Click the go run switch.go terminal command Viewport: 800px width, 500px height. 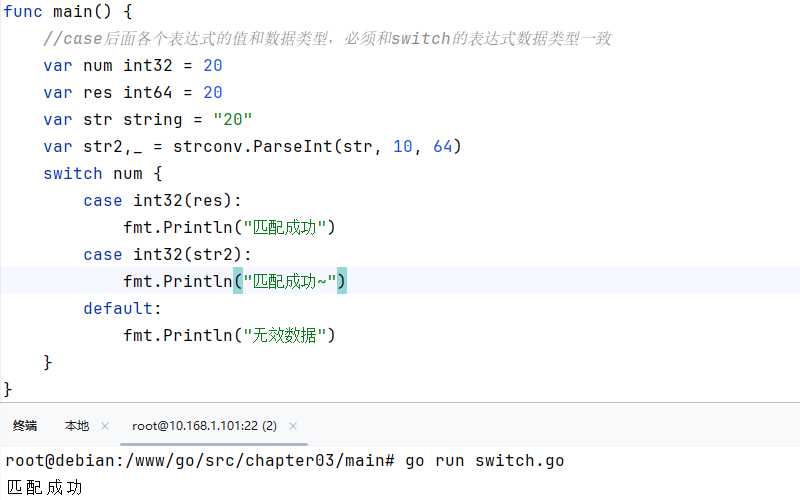(x=485, y=461)
